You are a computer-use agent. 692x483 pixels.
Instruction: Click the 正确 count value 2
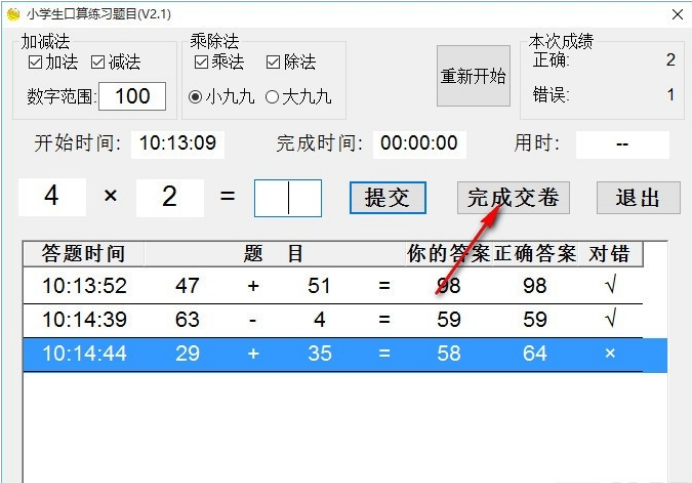(671, 60)
